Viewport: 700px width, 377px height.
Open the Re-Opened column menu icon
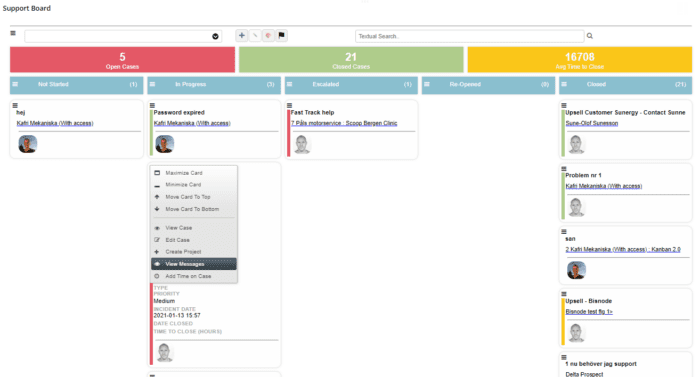[426, 84]
